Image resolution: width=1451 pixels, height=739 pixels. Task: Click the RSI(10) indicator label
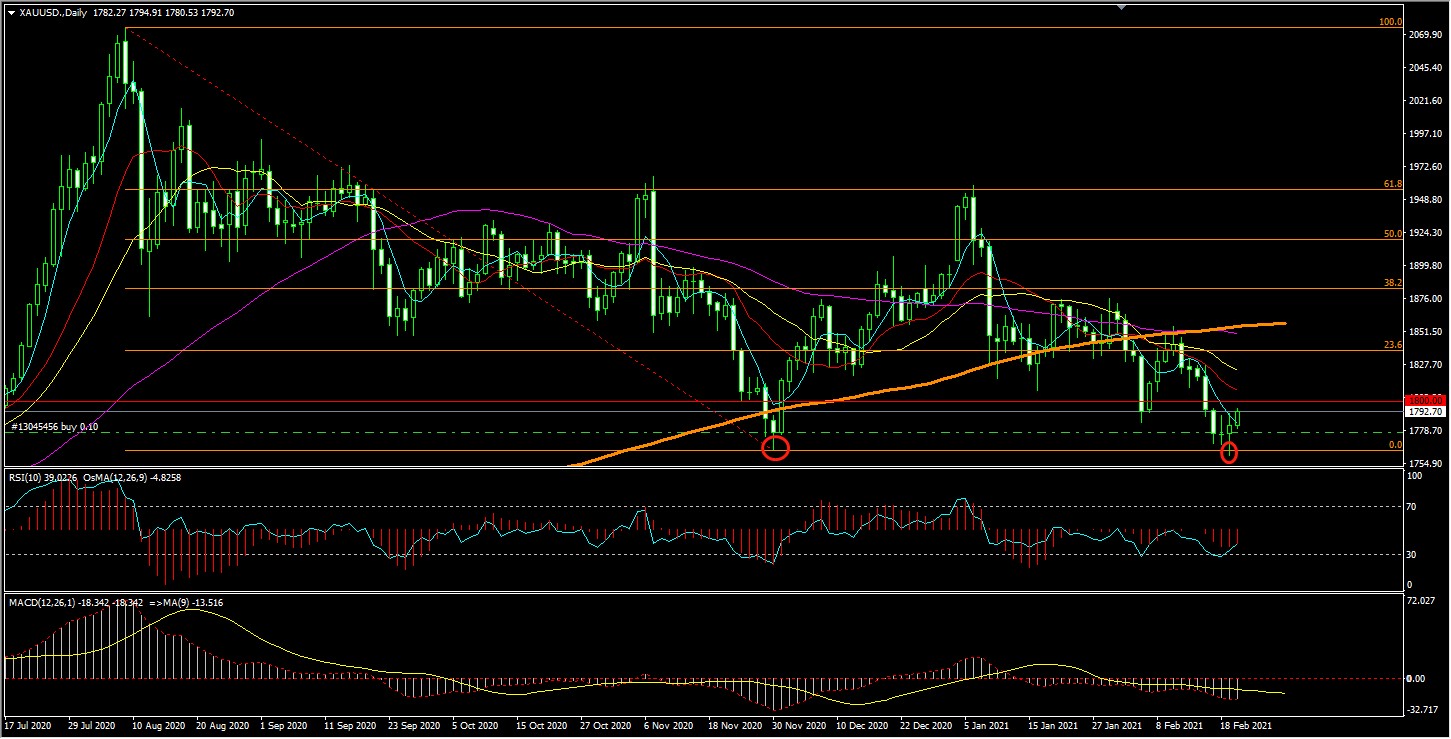coord(42,478)
